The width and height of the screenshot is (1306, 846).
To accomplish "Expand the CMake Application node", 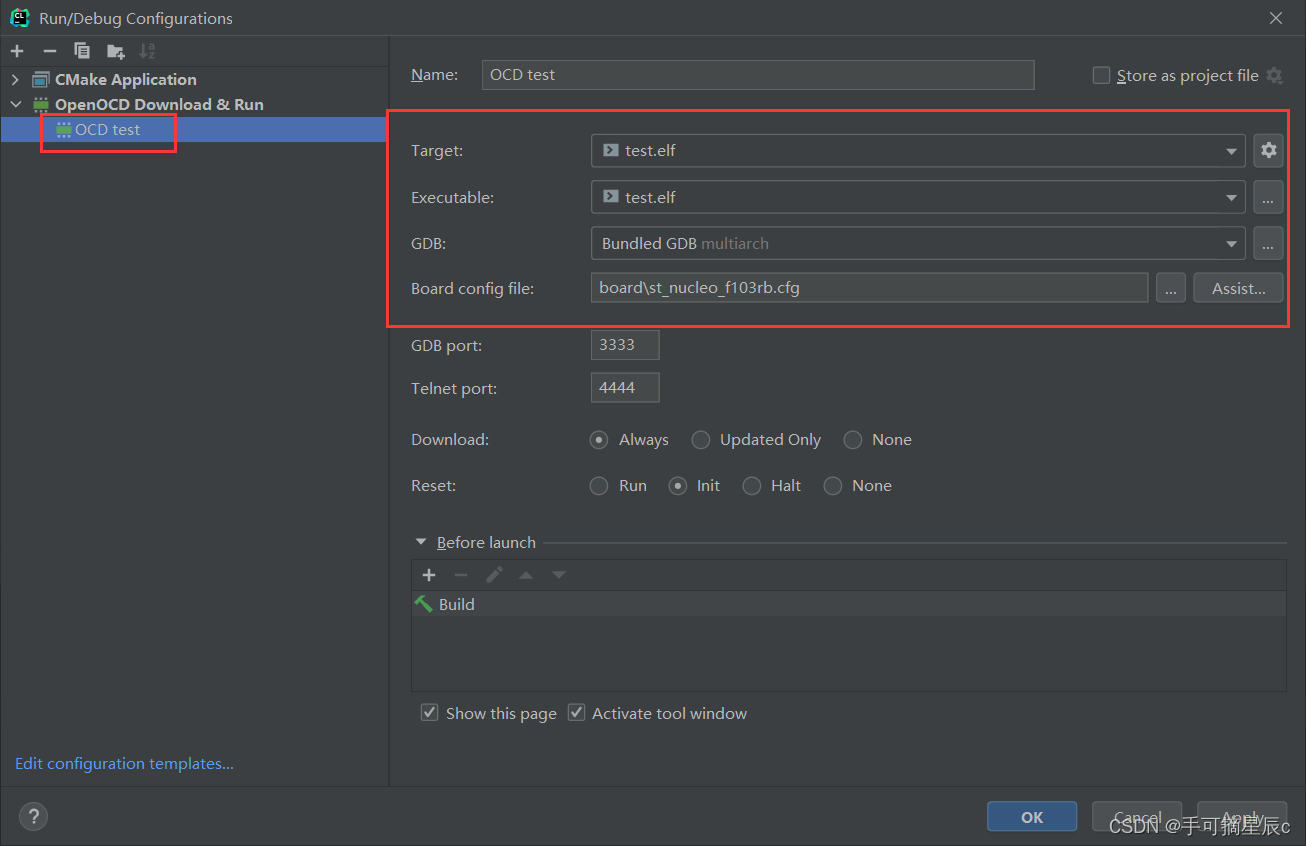I will coord(15,80).
